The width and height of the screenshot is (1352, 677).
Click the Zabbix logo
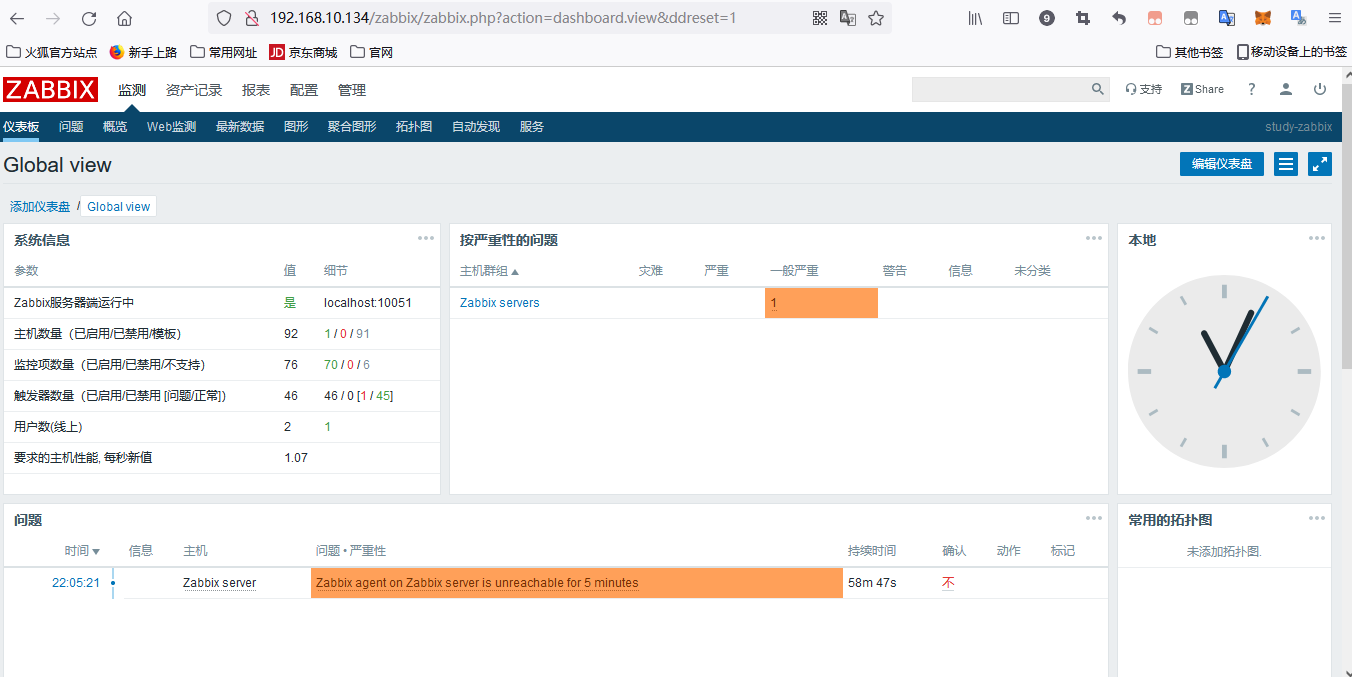(x=50, y=89)
